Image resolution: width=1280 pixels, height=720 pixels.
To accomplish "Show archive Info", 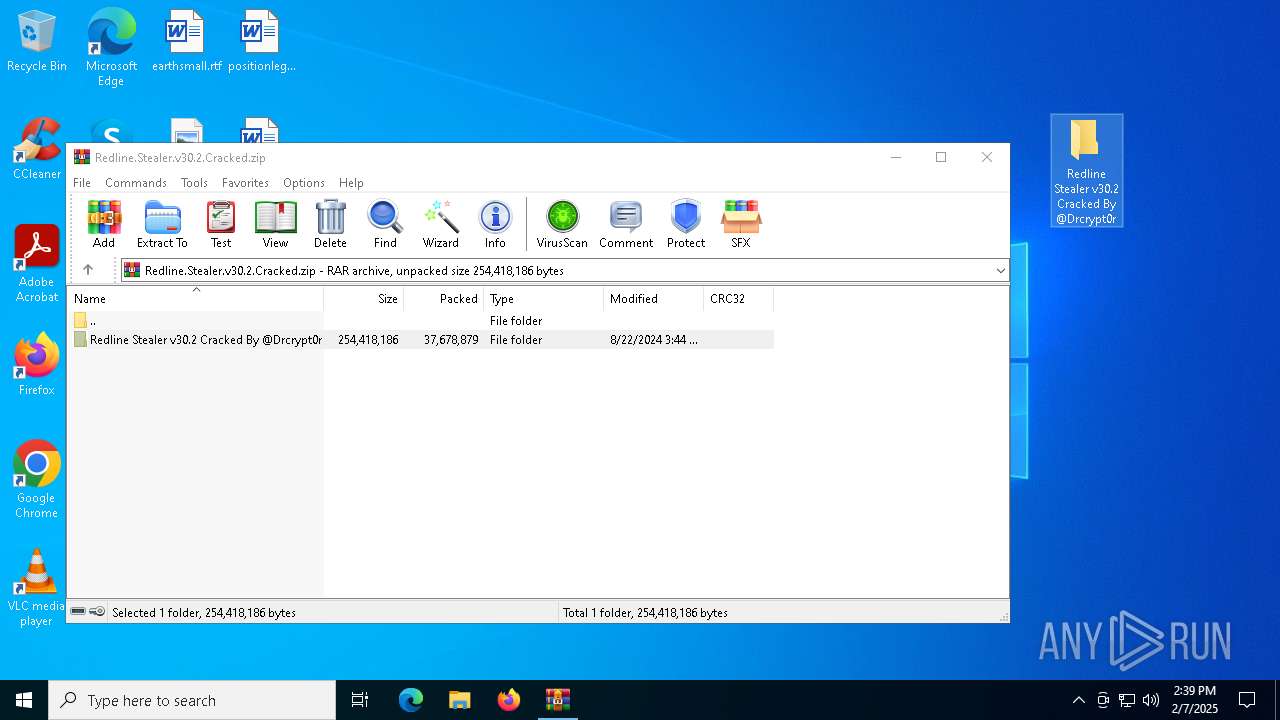I will click(495, 224).
